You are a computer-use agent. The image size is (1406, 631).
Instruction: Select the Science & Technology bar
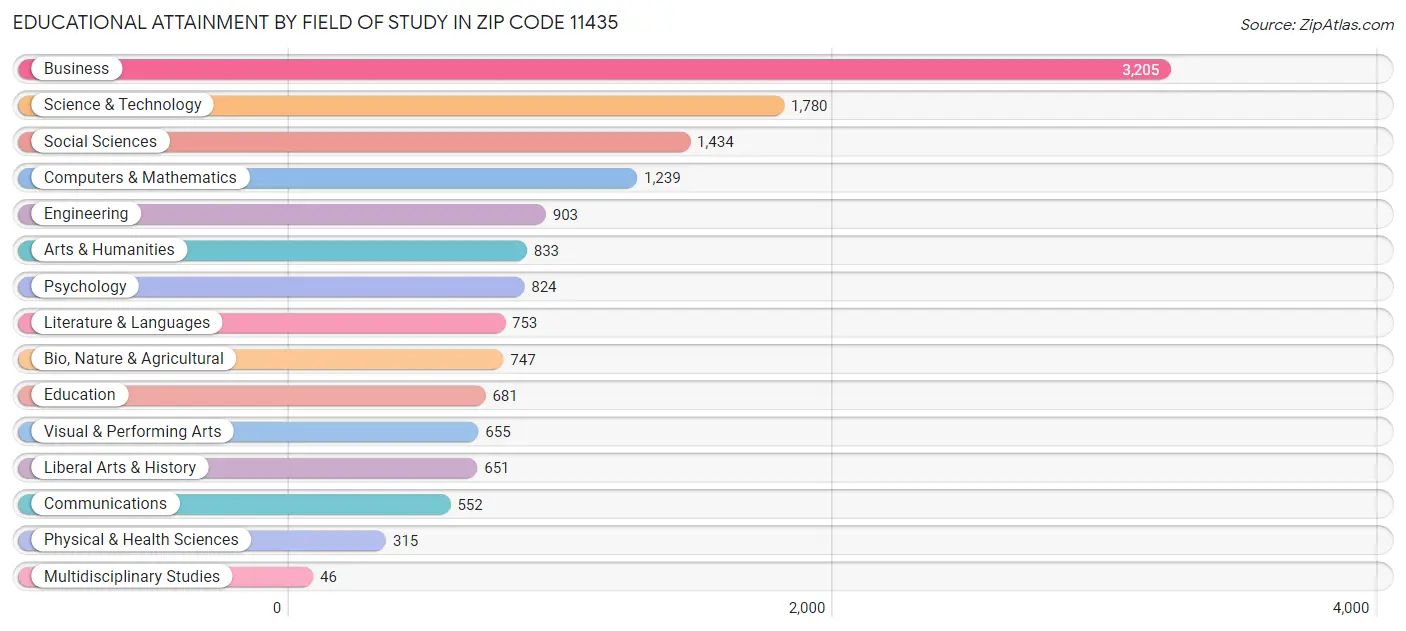[500, 105]
